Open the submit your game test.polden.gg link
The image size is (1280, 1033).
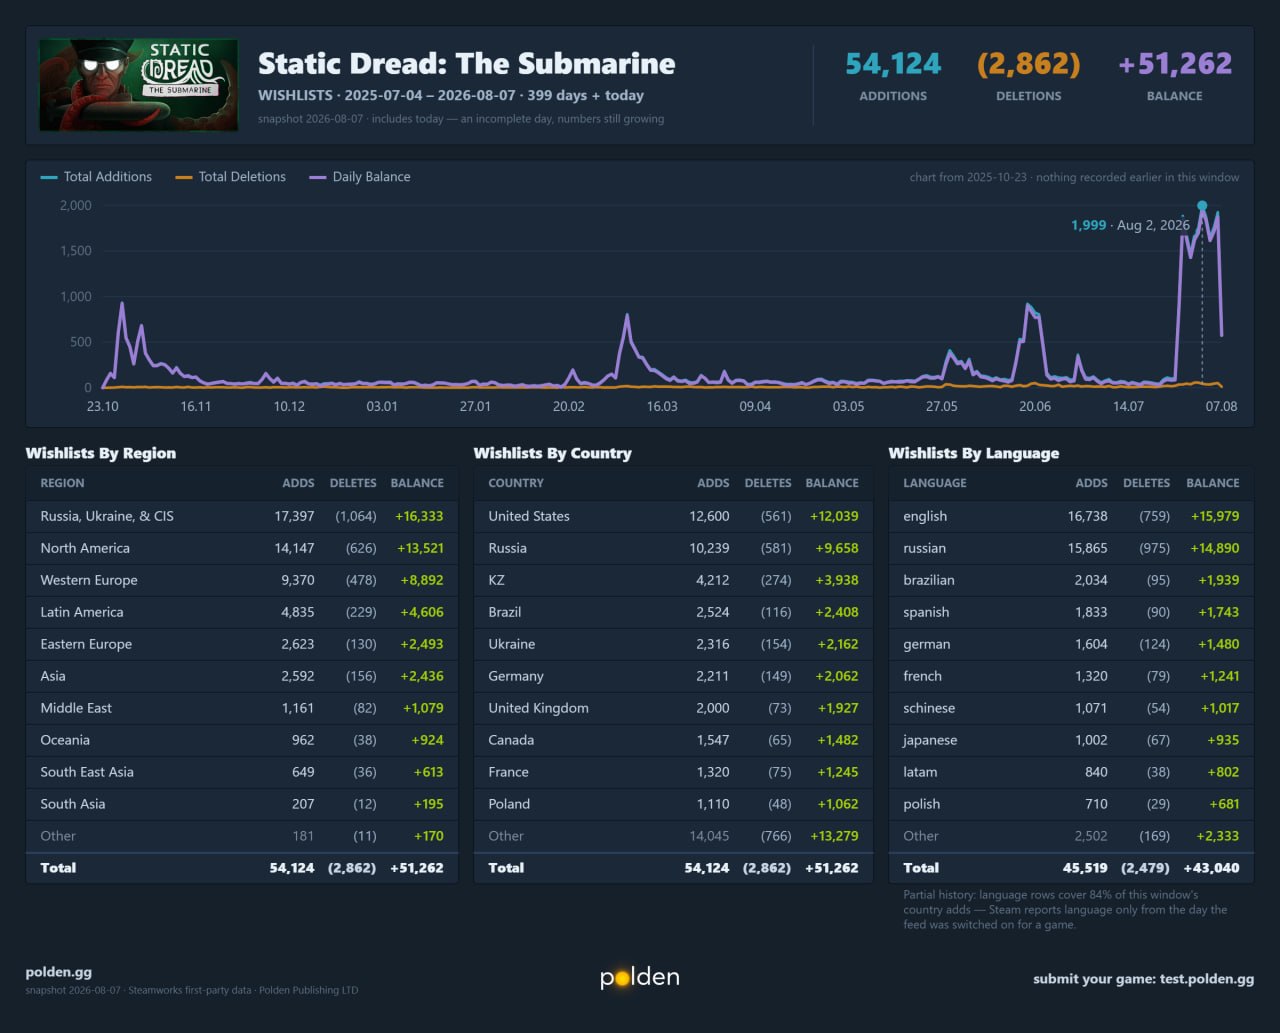pos(1143,979)
